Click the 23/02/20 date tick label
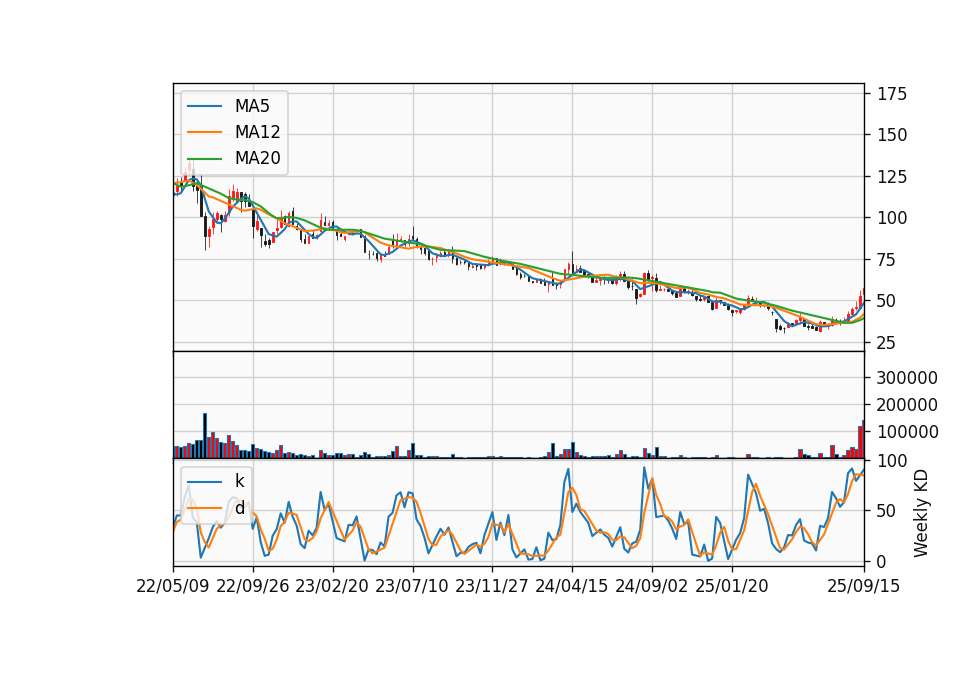Image resolution: width=960 pixels, height=690 pixels. [332, 586]
